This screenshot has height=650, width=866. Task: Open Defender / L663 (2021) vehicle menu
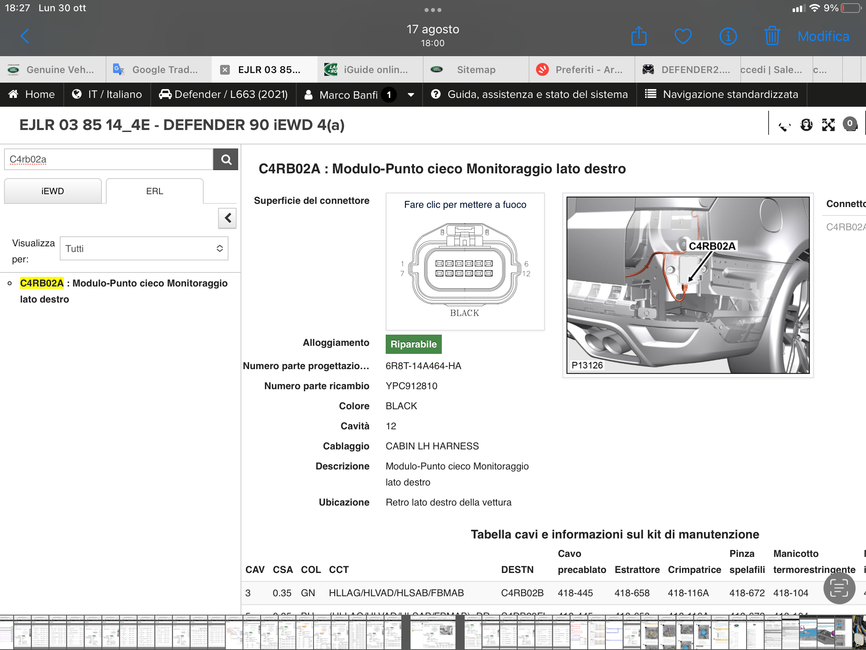223,94
